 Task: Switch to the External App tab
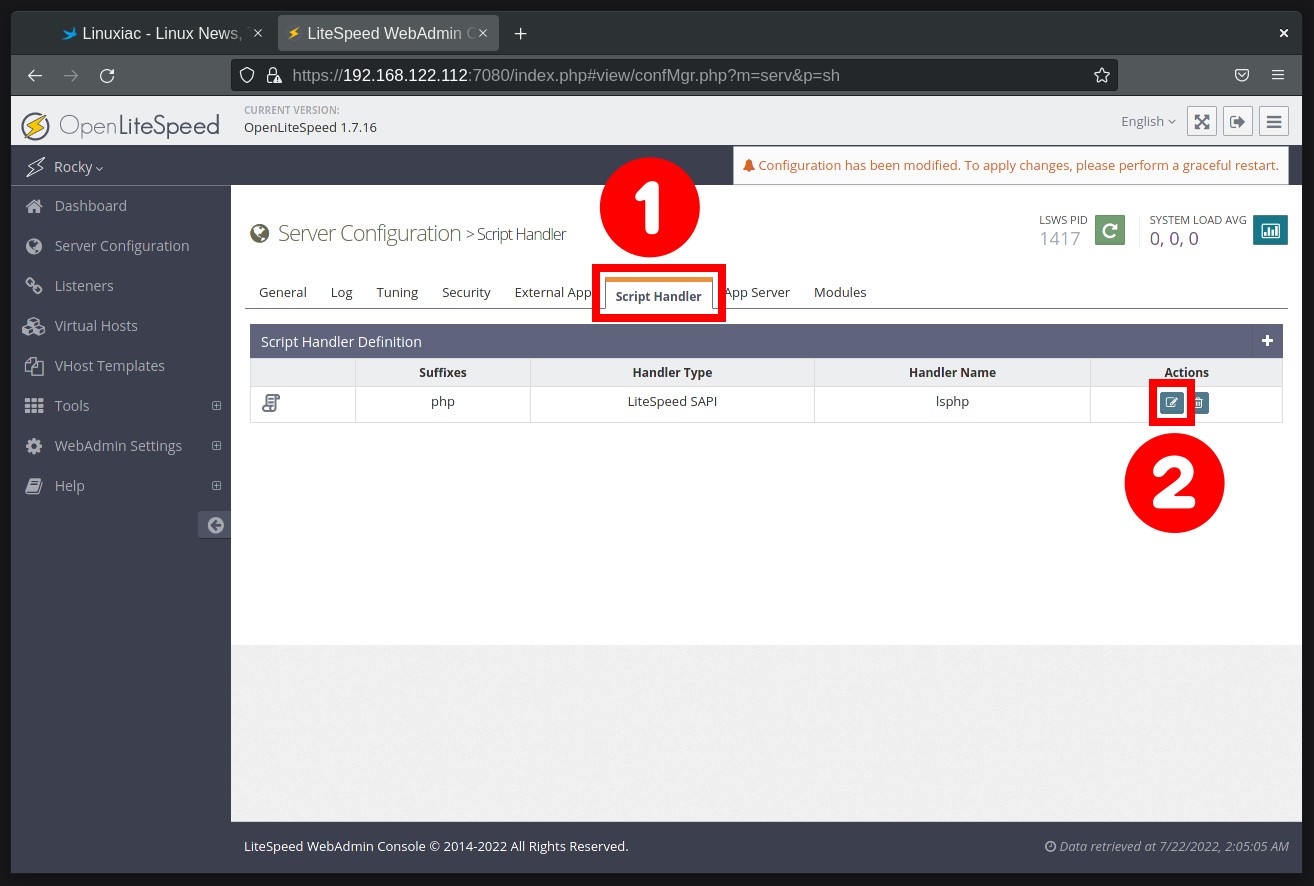click(553, 292)
